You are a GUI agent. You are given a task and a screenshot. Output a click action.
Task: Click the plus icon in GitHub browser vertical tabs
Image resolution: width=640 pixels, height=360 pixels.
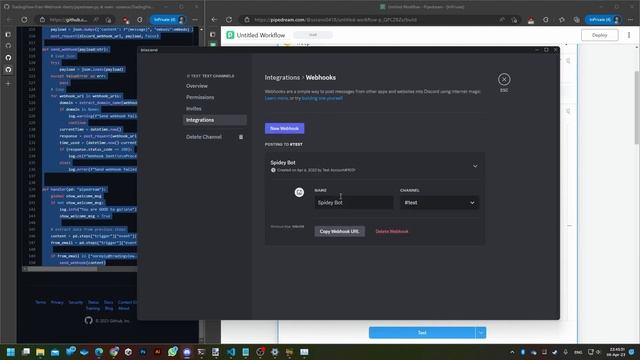[x=8, y=83]
